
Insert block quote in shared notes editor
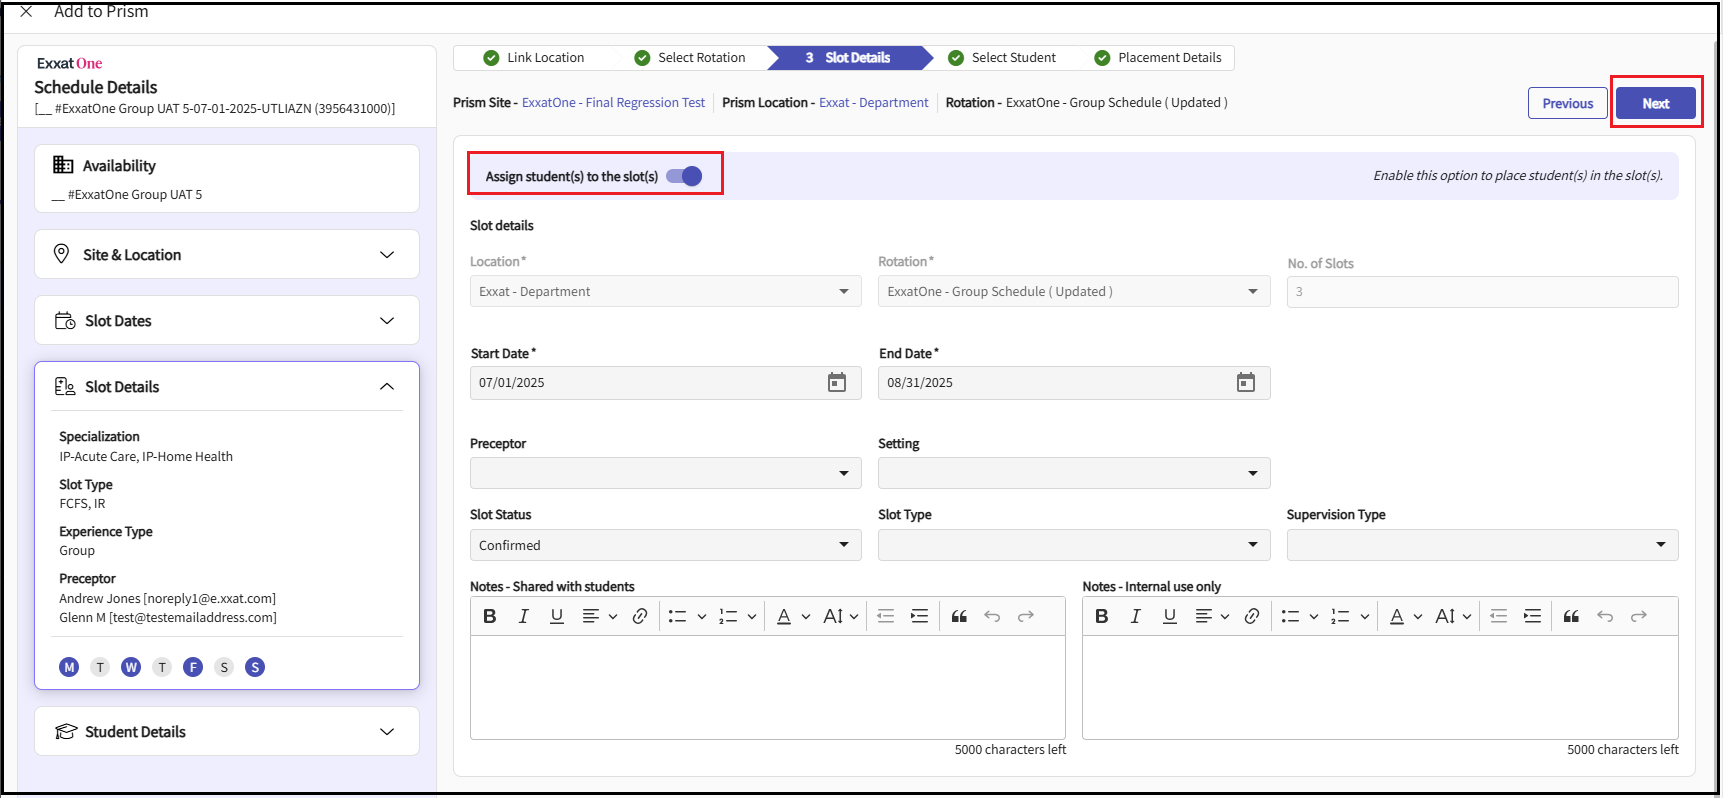[x=959, y=617]
